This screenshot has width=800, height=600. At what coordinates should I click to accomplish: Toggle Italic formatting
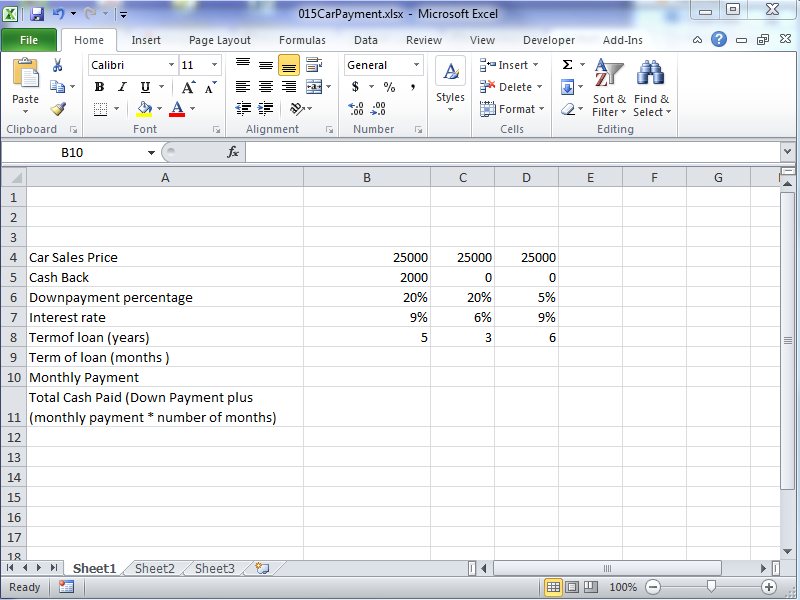click(x=122, y=87)
